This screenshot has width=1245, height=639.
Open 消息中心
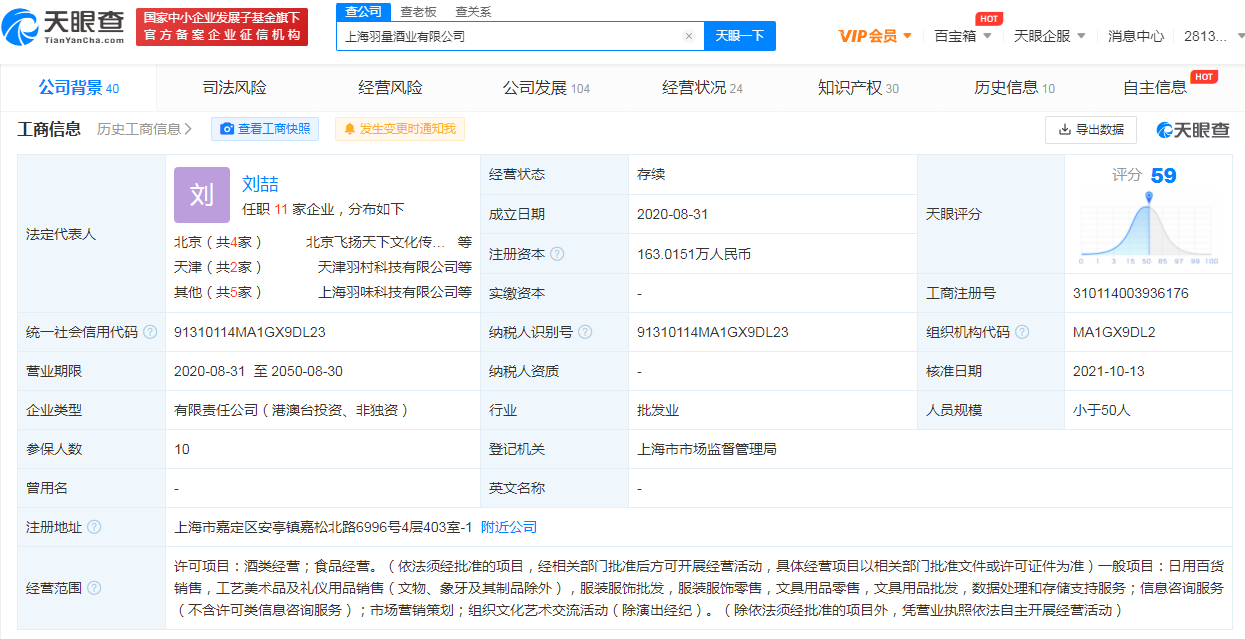pyautogui.click(x=1136, y=36)
